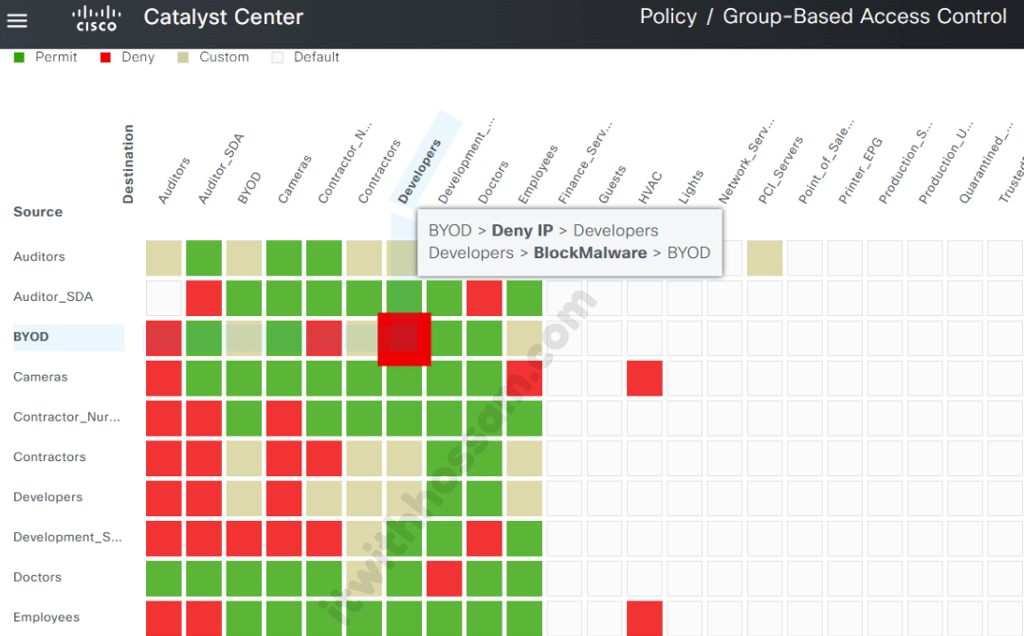Open the Contractors to Contractor_N deny cell
This screenshot has height=636, width=1024.
coord(324,458)
